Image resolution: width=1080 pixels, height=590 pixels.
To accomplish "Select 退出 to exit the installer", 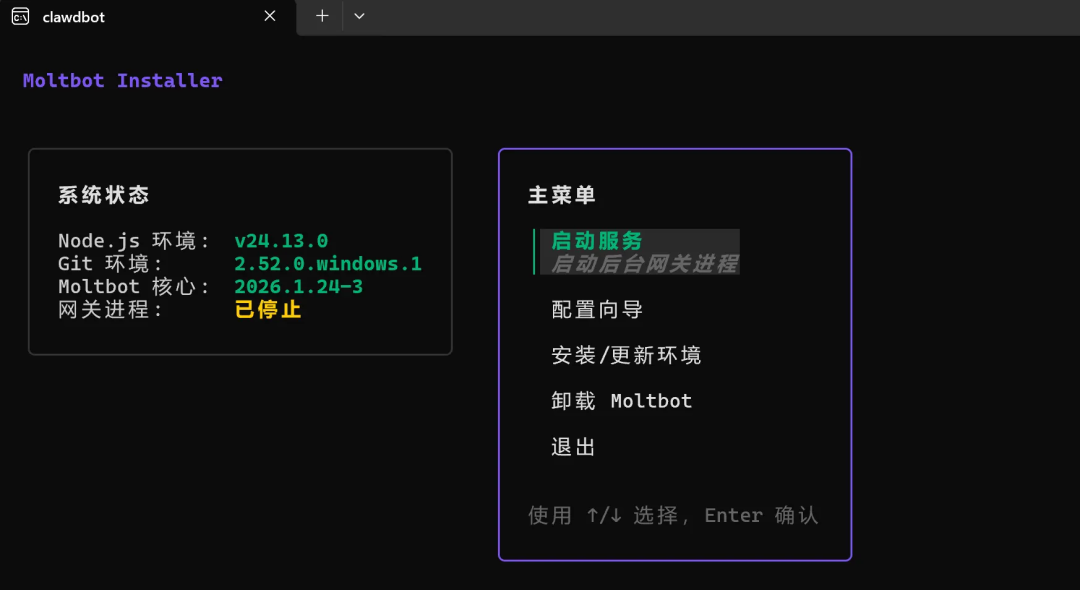I will pos(574,447).
